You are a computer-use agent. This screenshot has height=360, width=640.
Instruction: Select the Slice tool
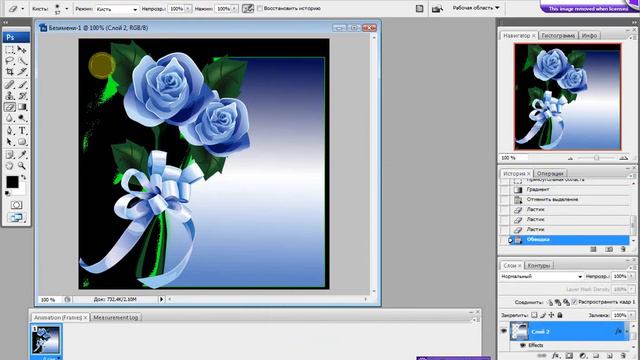click(x=22, y=72)
